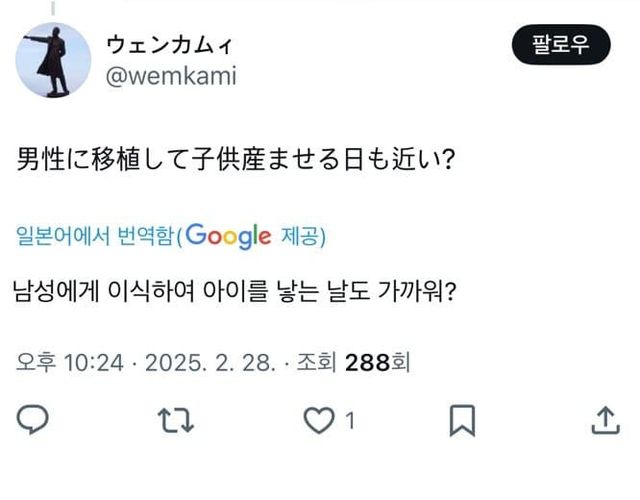Open the ウェンカムィ display name profile
Screen dimensions: 640x500
[x=171, y=45]
